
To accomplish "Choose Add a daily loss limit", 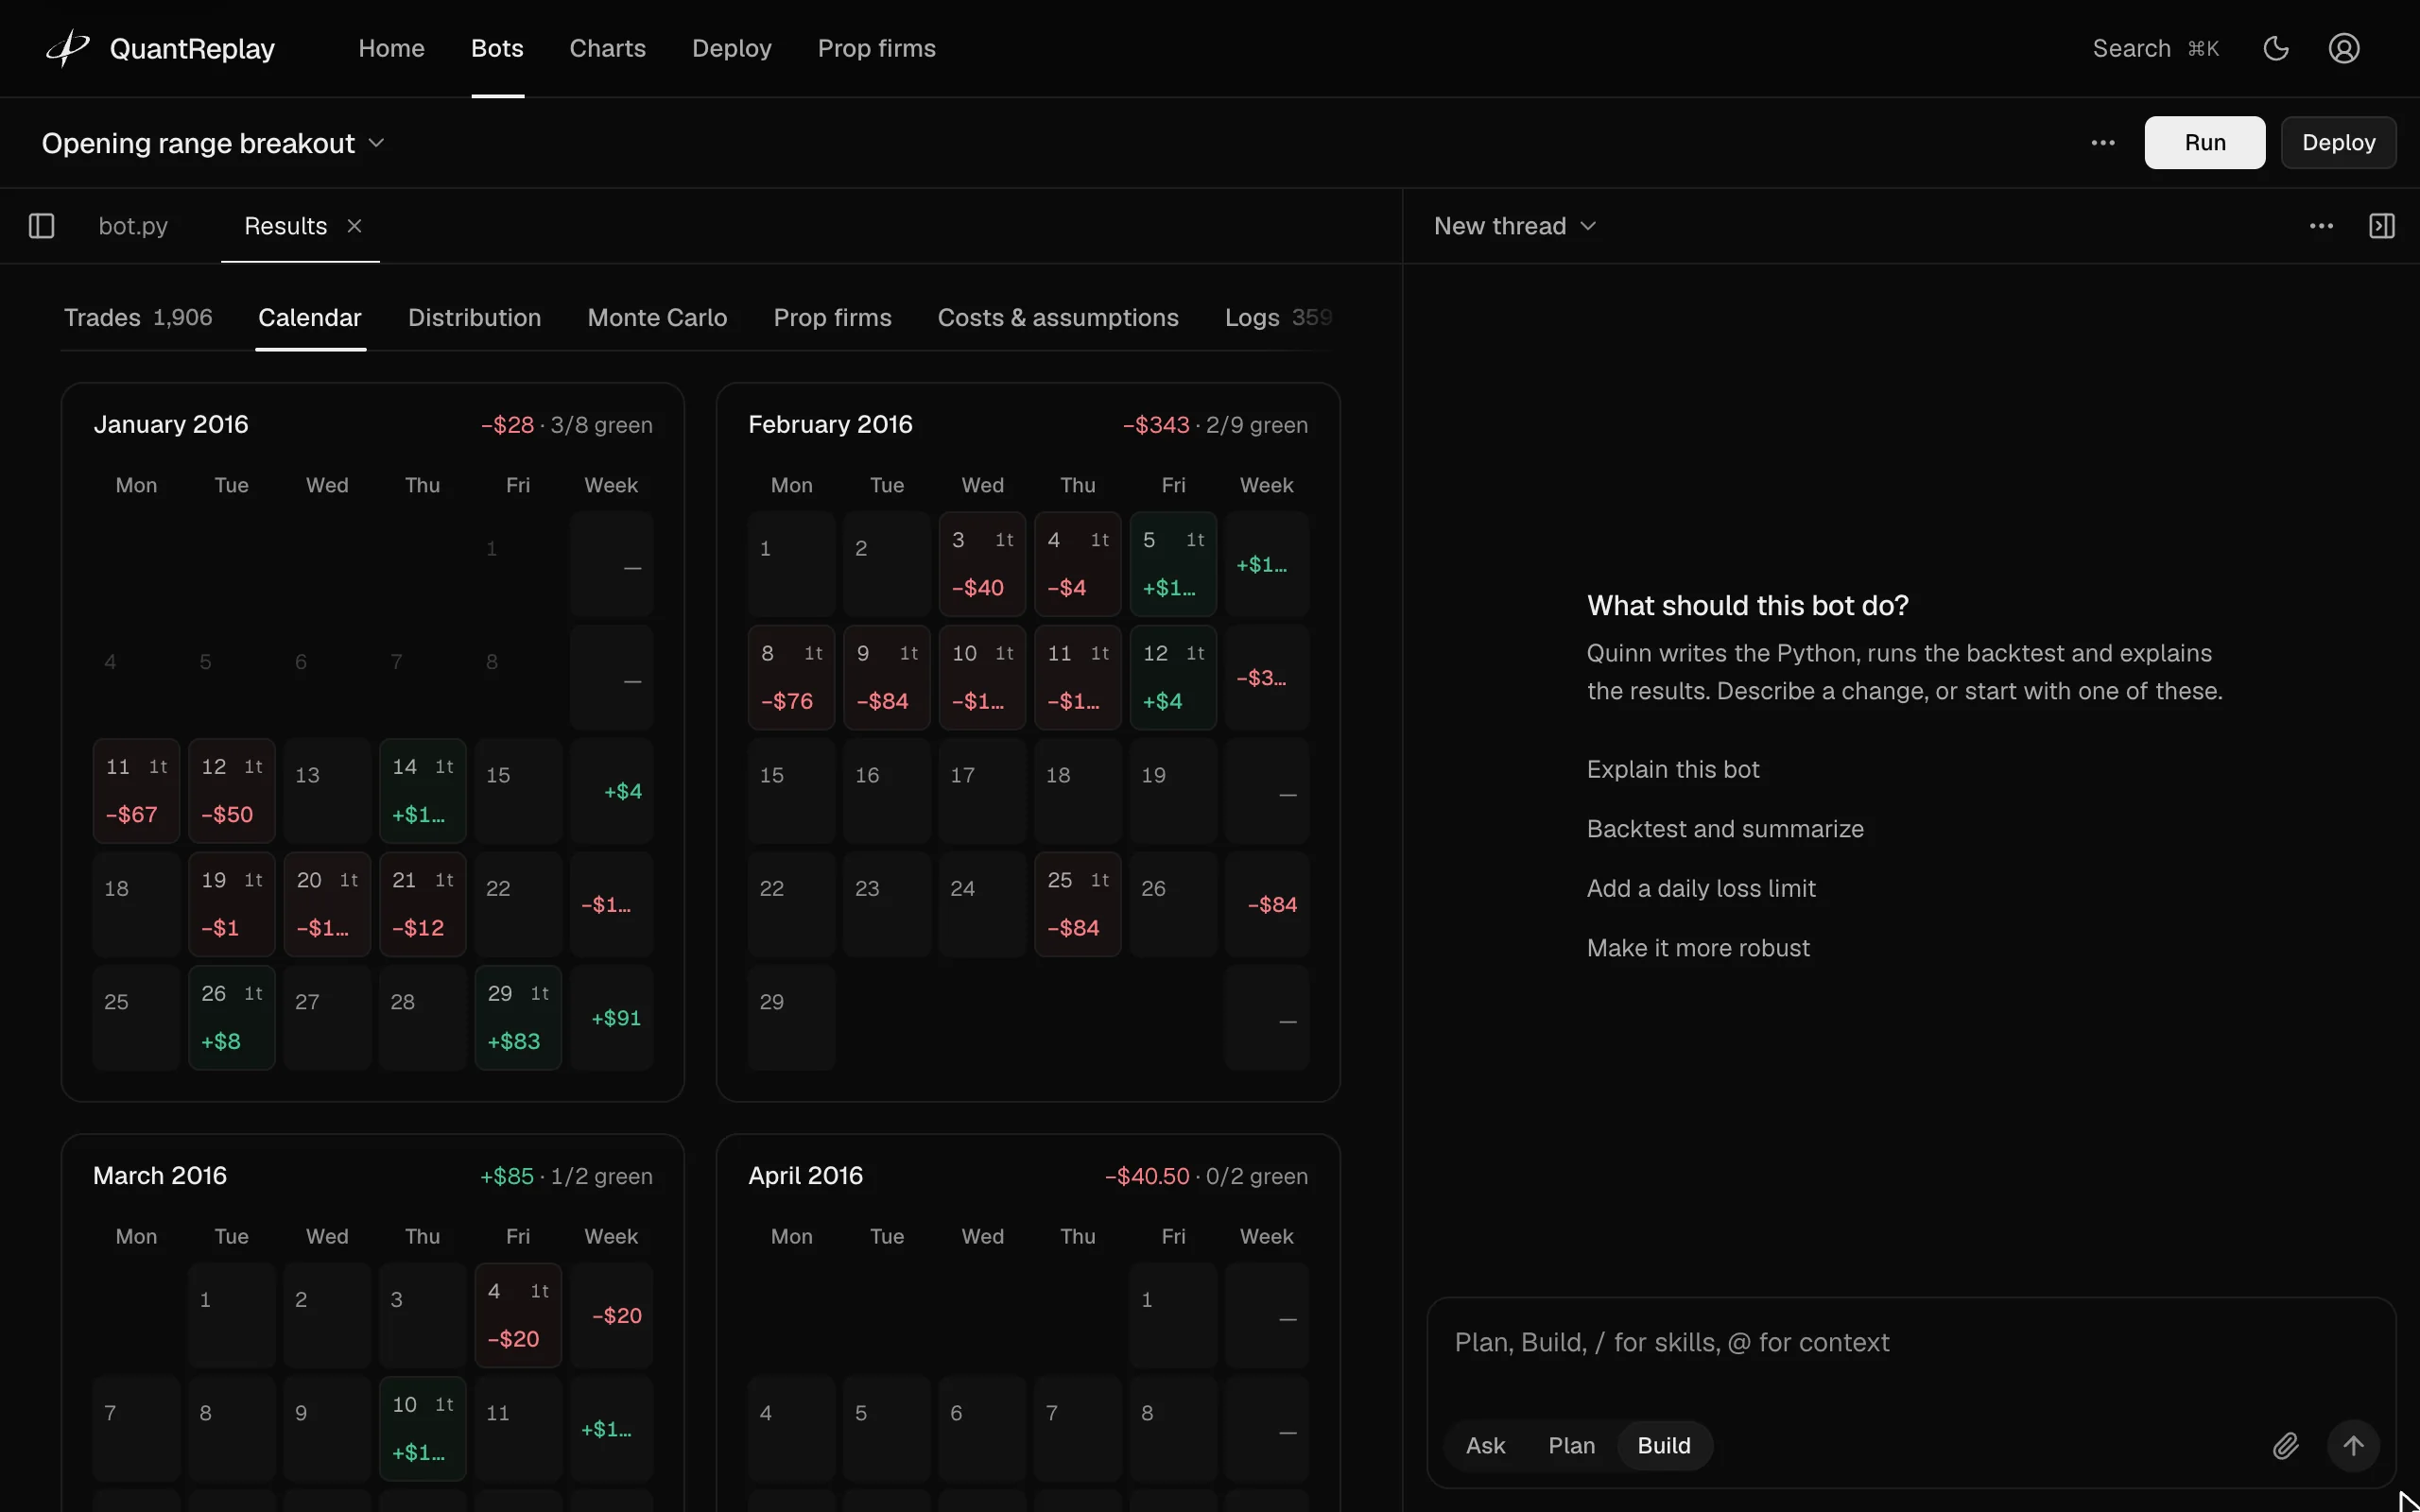I will [1701, 888].
